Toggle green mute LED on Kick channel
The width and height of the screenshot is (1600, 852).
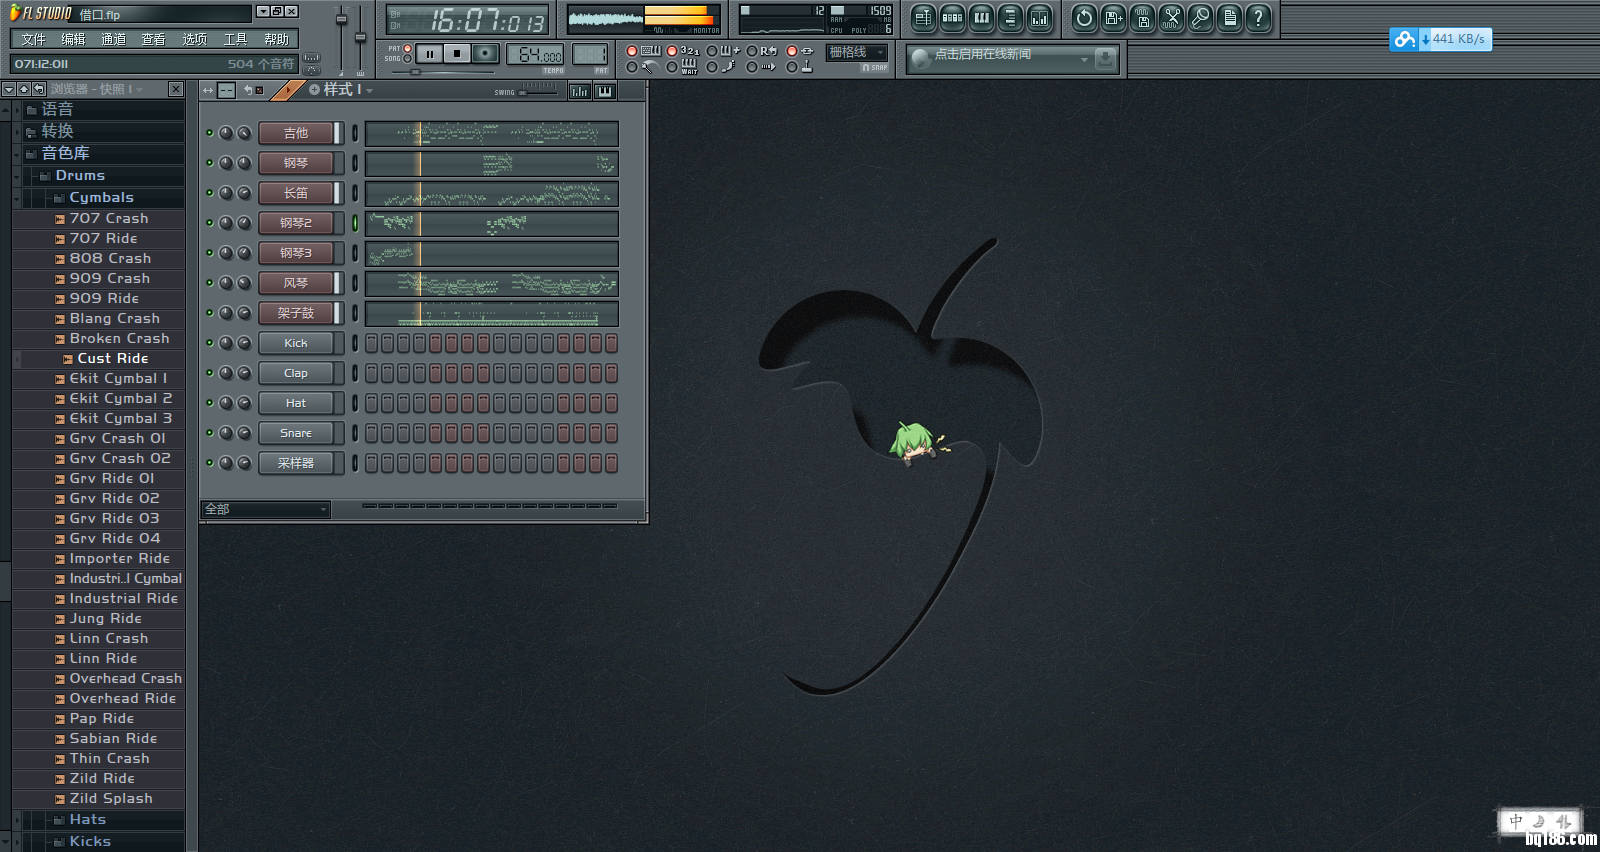click(210, 343)
